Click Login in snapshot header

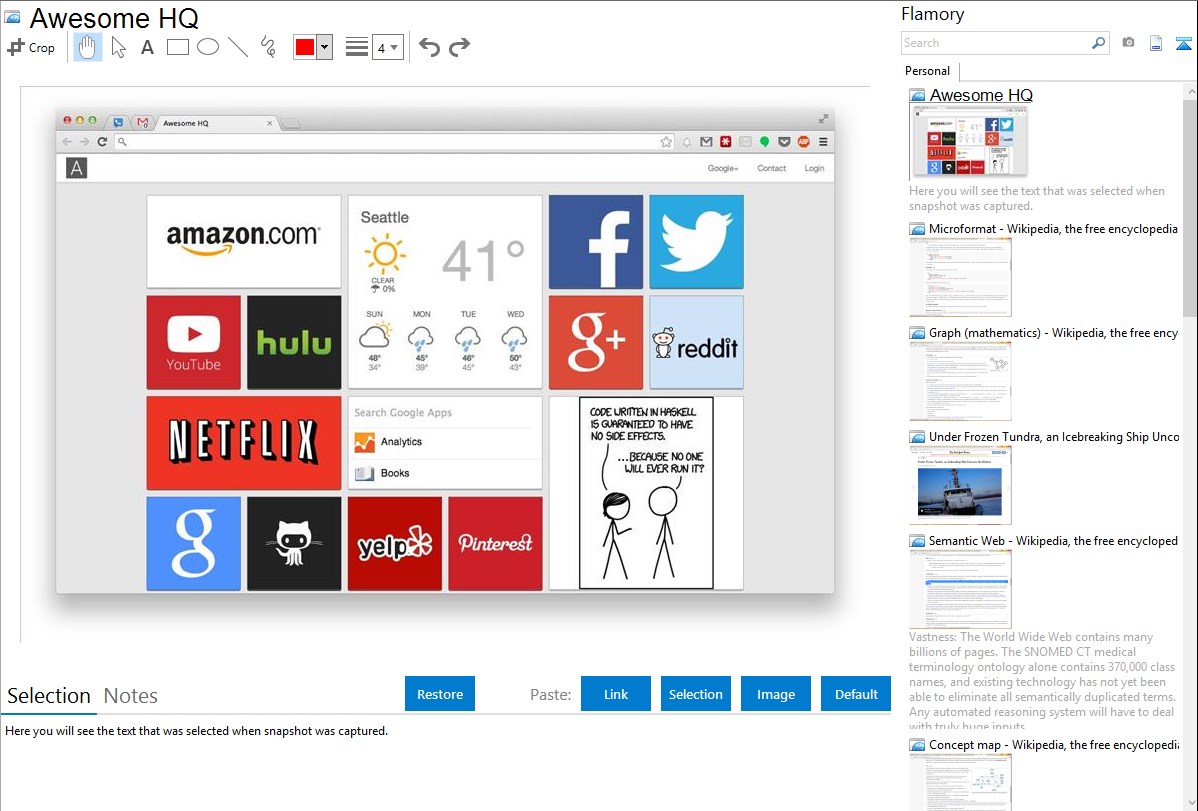[x=814, y=168]
